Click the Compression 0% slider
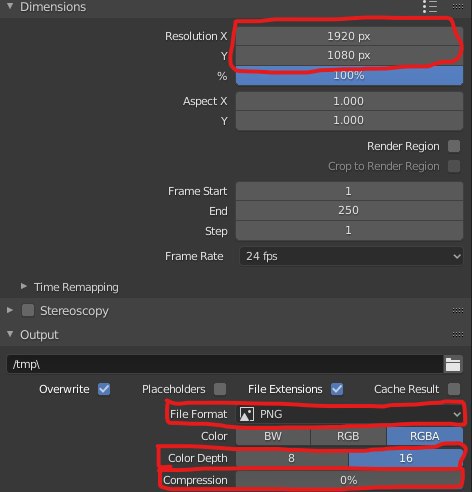The width and height of the screenshot is (472, 492). (349, 480)
